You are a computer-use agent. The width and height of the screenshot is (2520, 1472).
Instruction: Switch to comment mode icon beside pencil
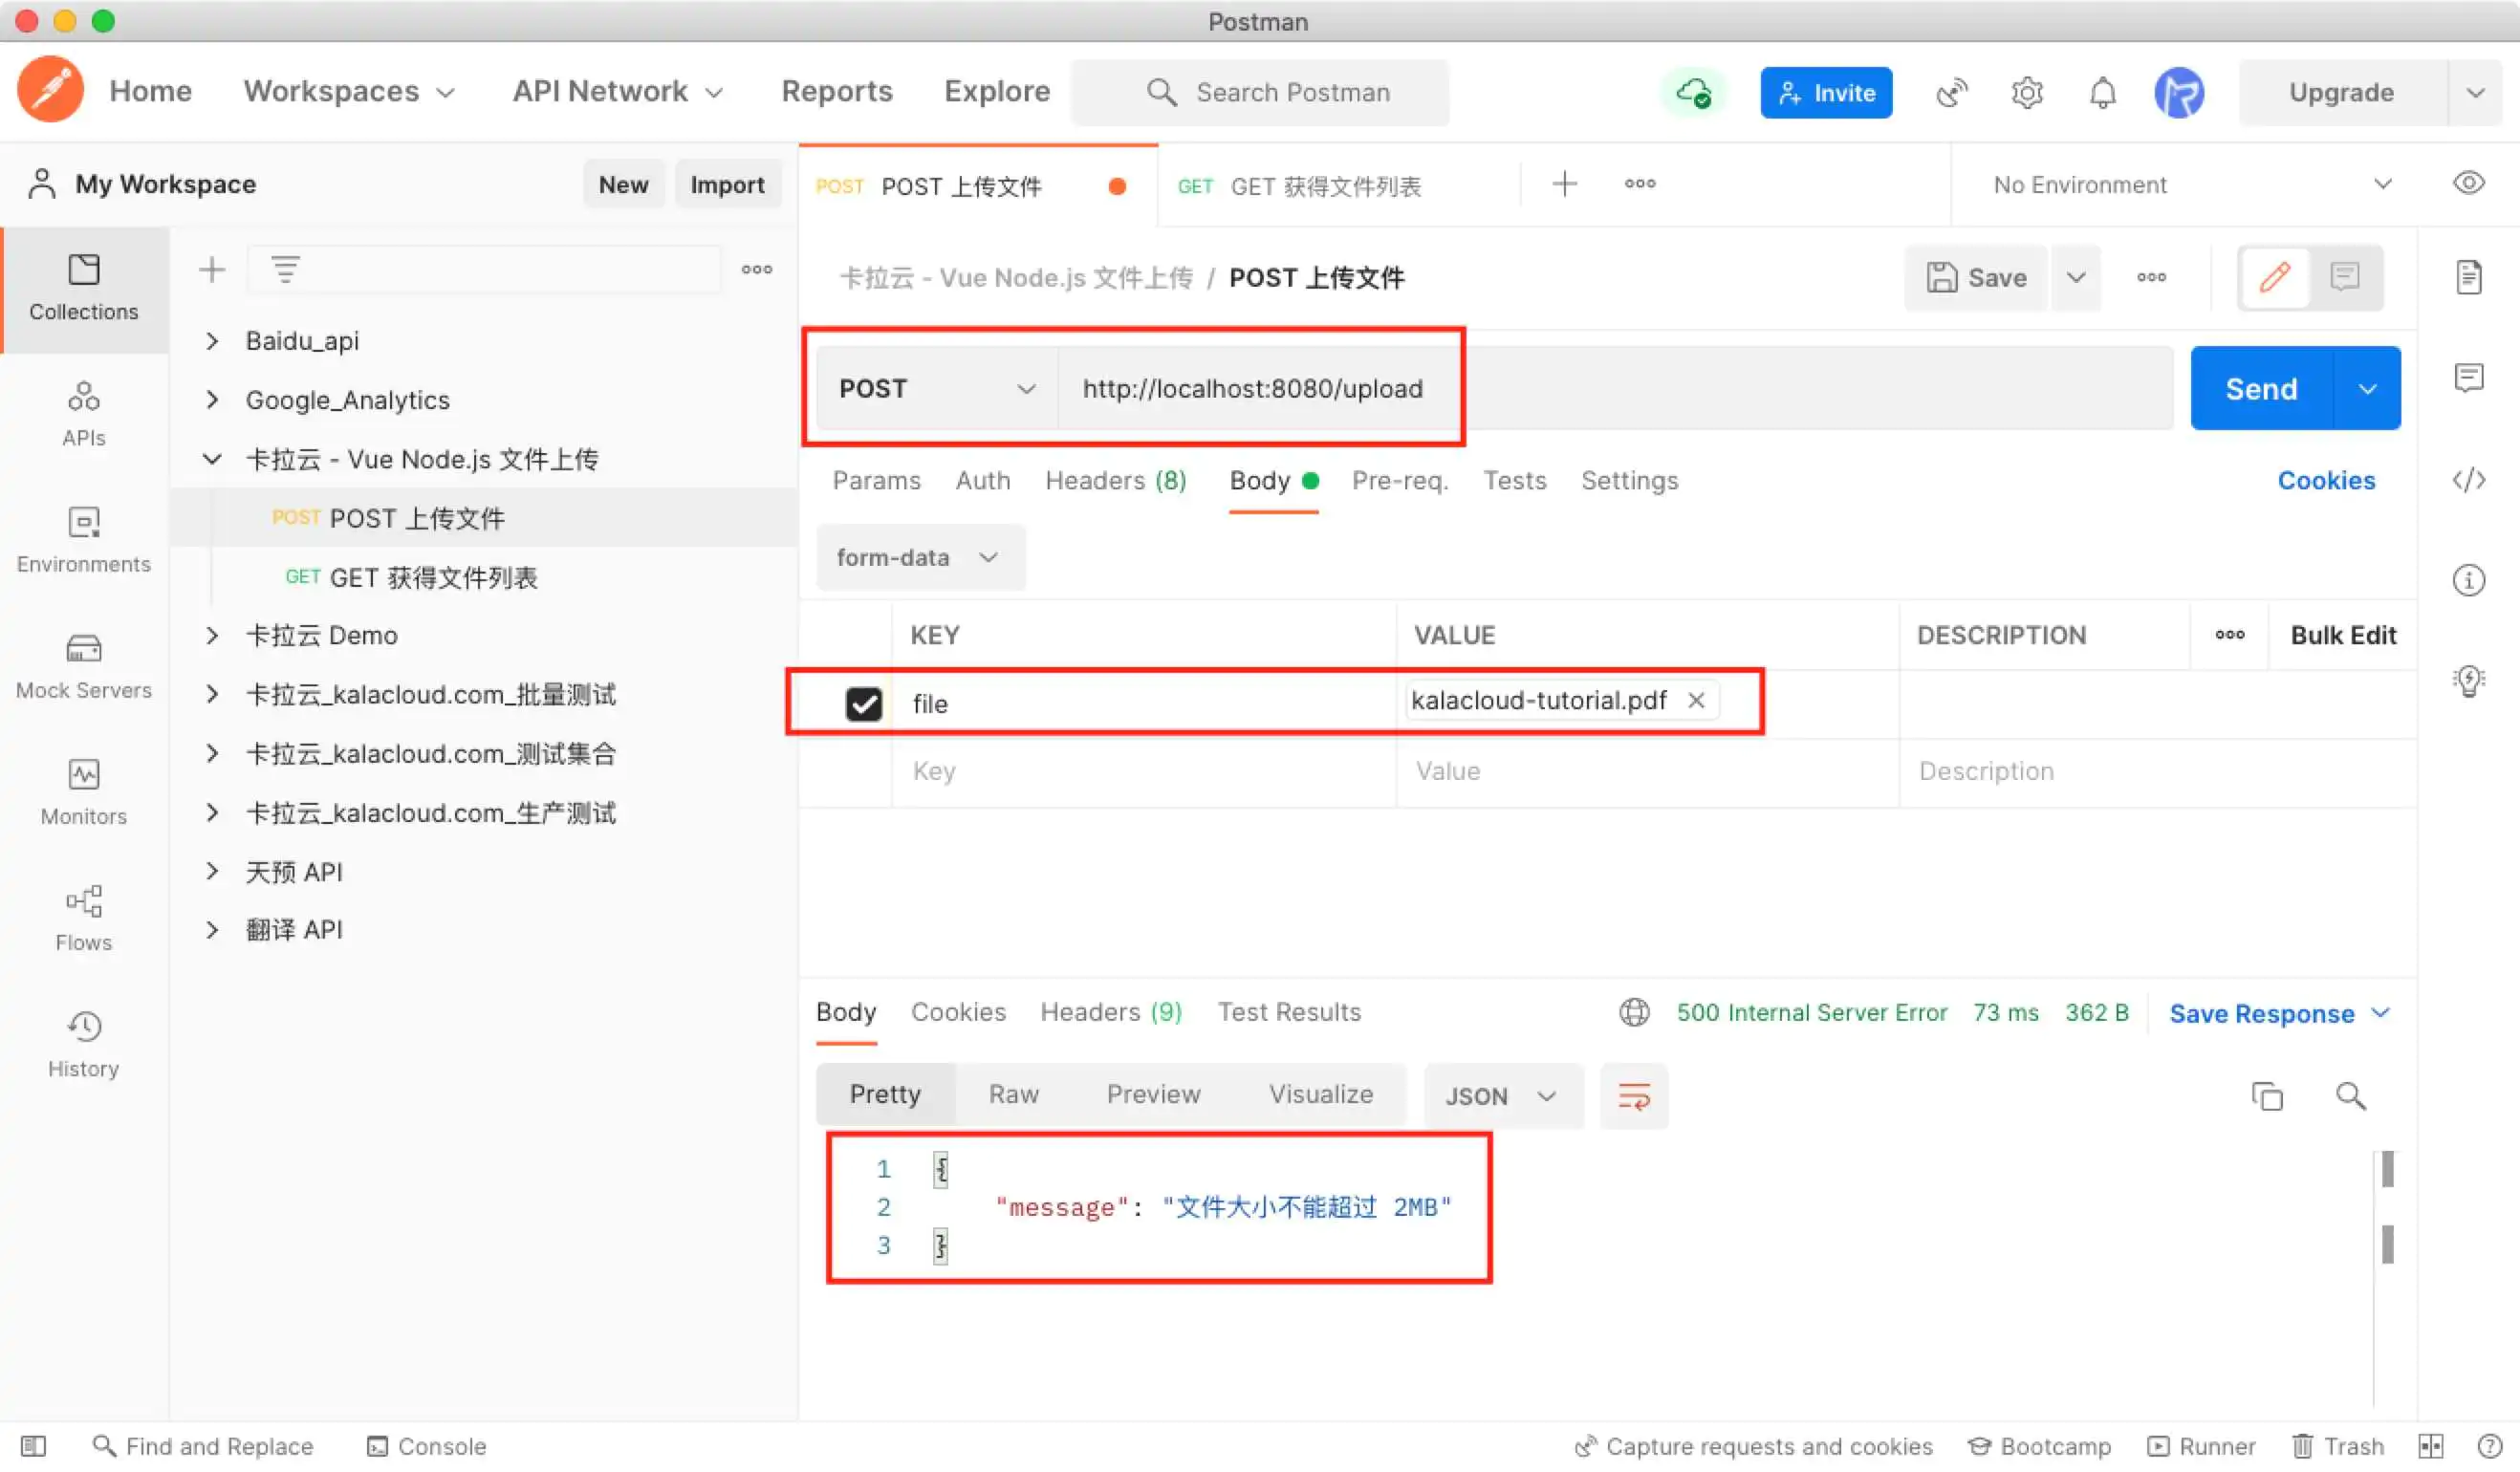point(2344,276)
